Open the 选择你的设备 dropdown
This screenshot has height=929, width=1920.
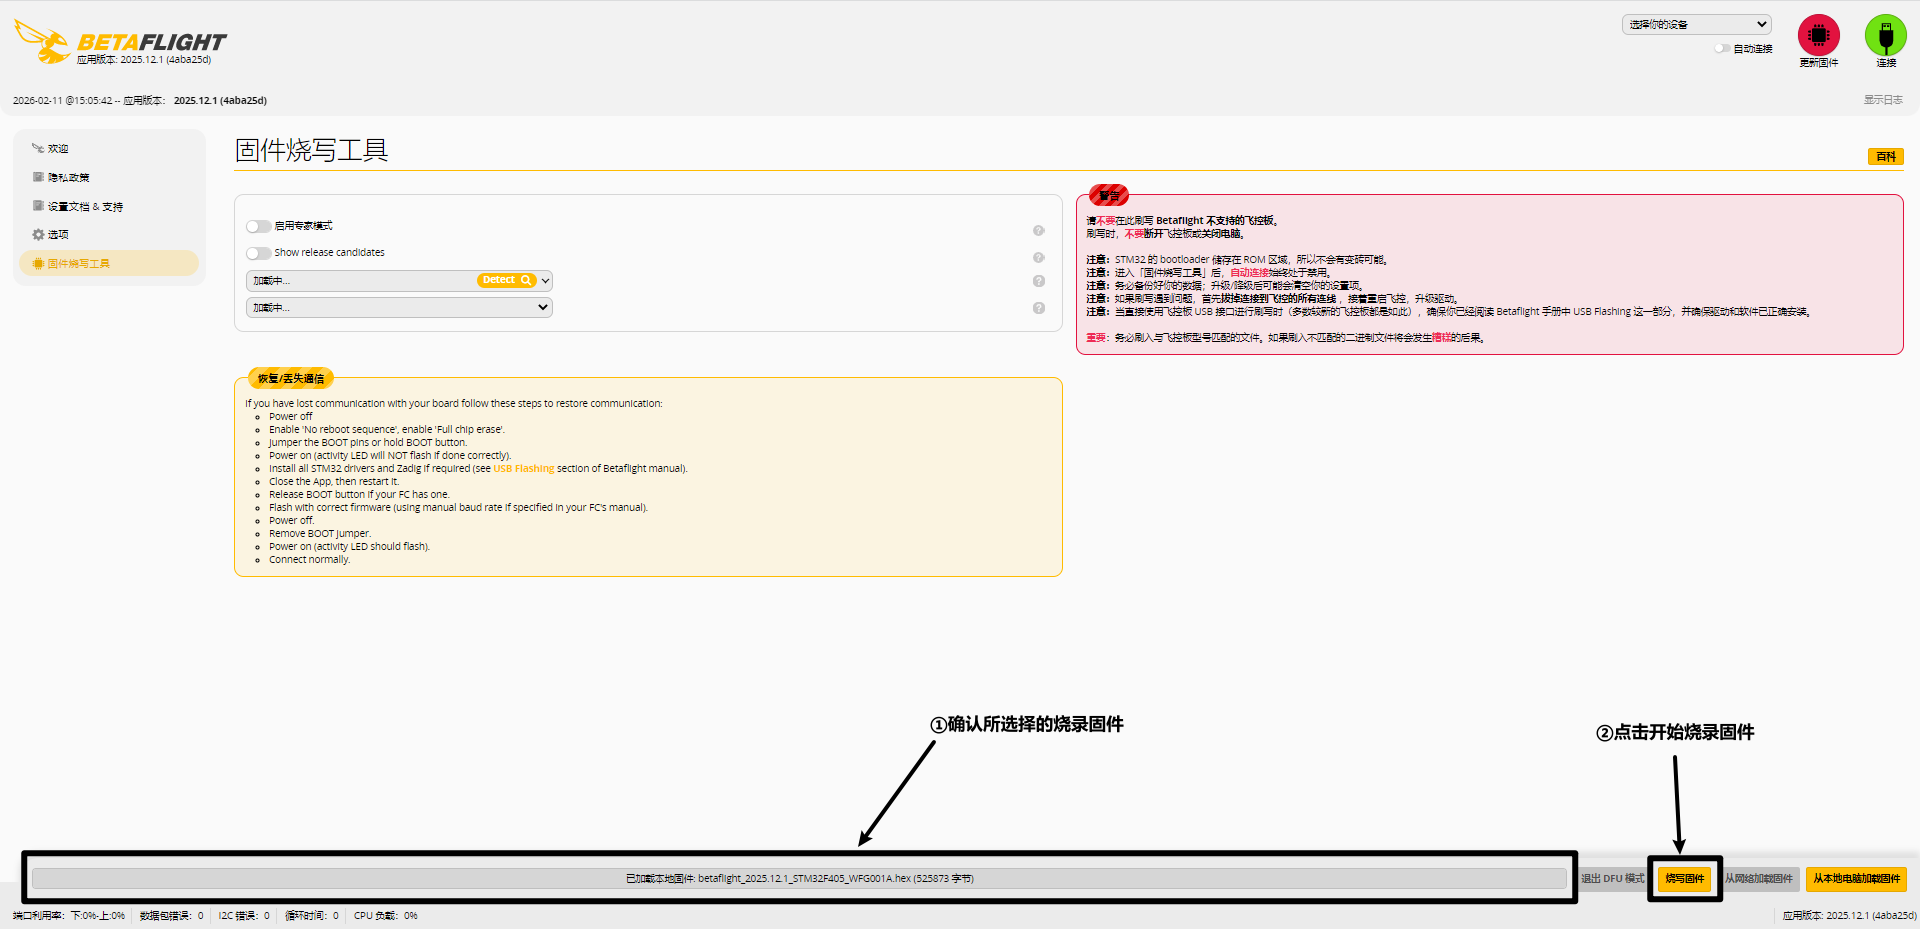[1696, 24]
